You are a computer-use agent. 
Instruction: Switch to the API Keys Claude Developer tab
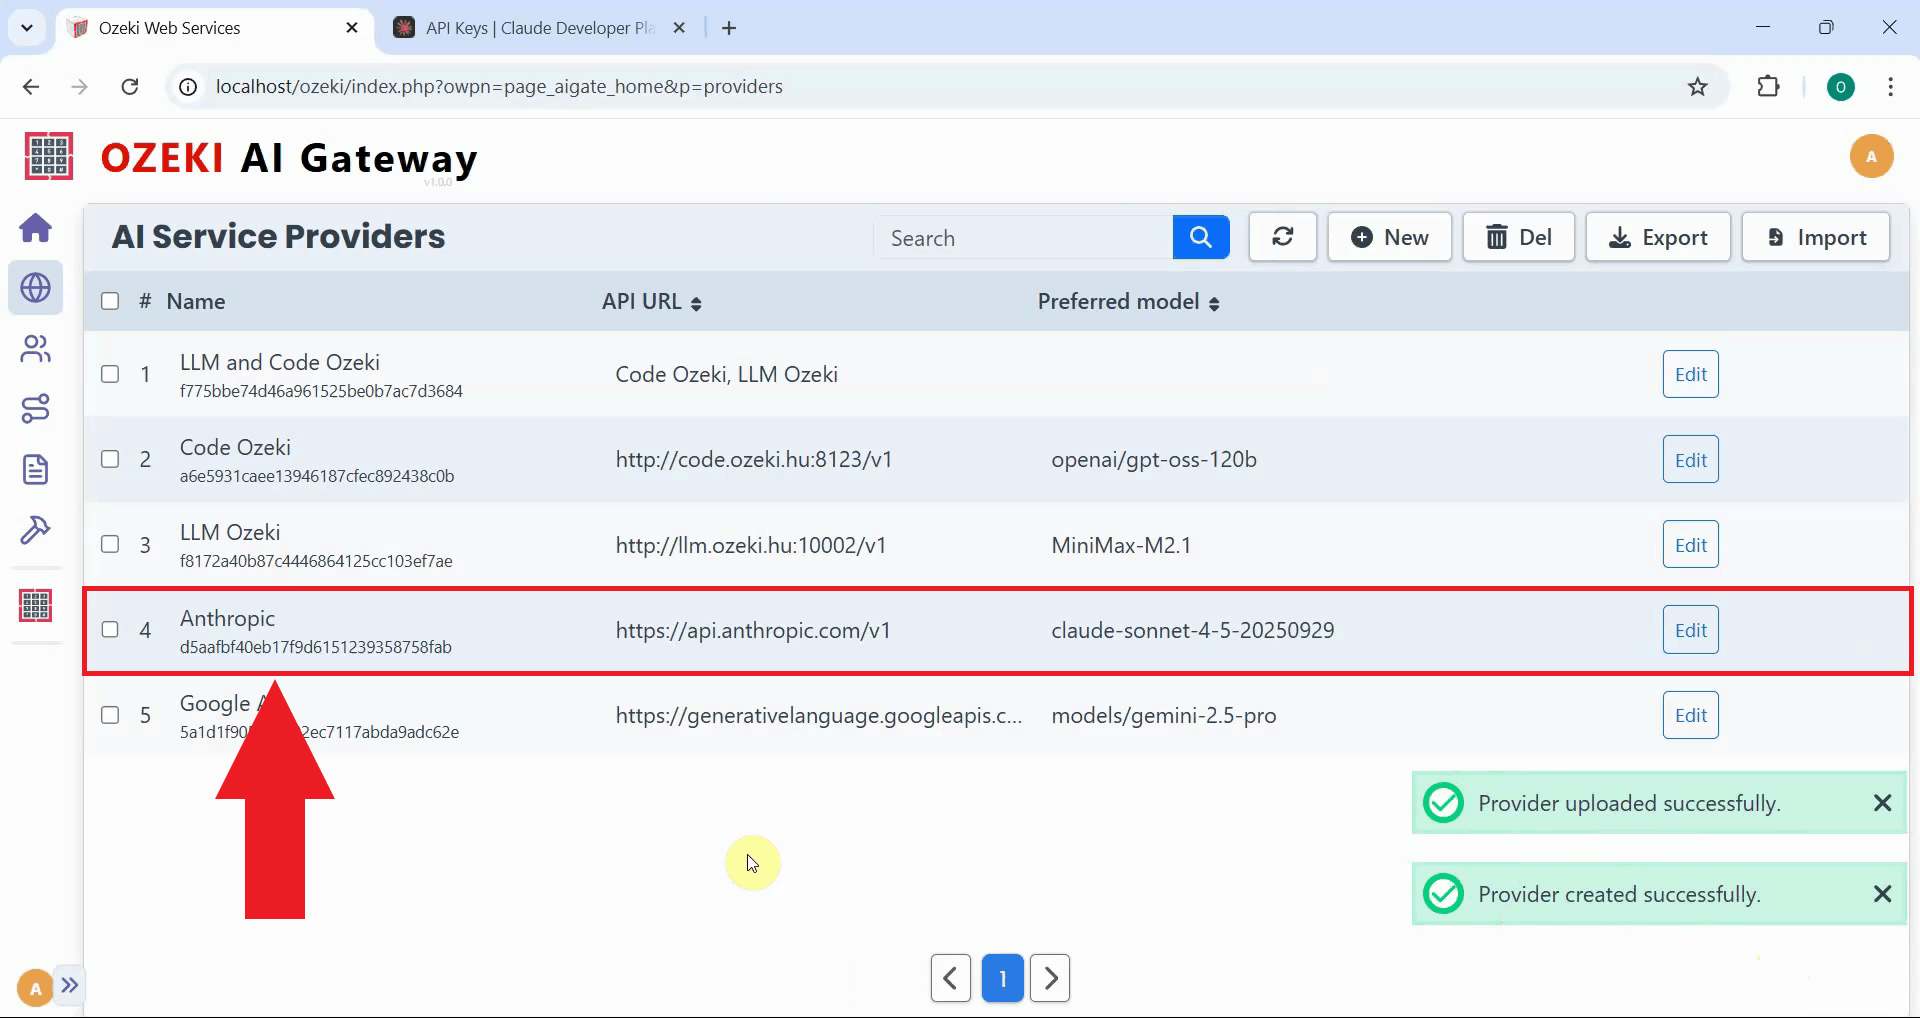539,28
